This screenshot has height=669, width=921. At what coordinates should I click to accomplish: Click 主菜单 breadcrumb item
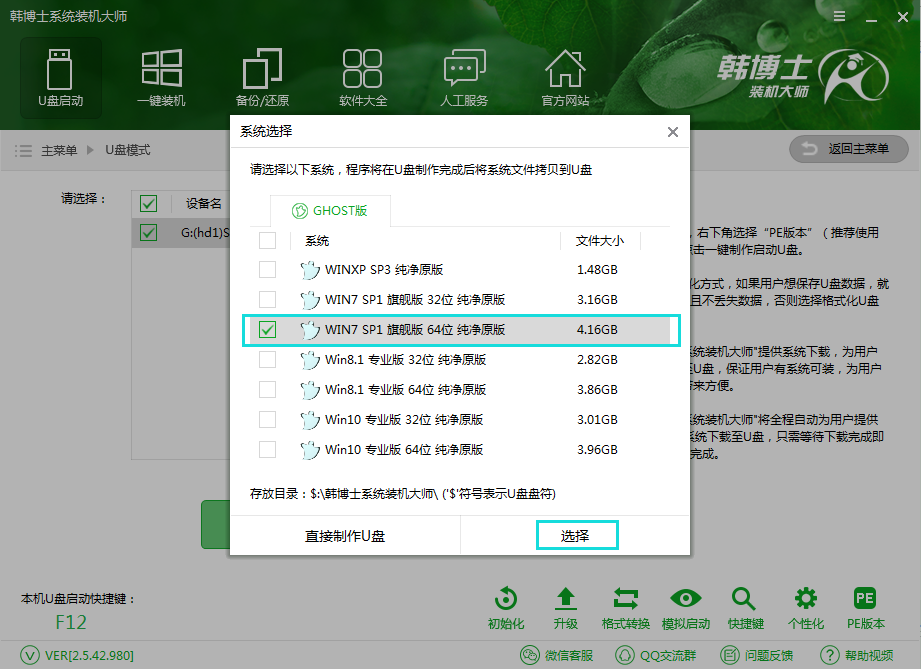[58, 150]
